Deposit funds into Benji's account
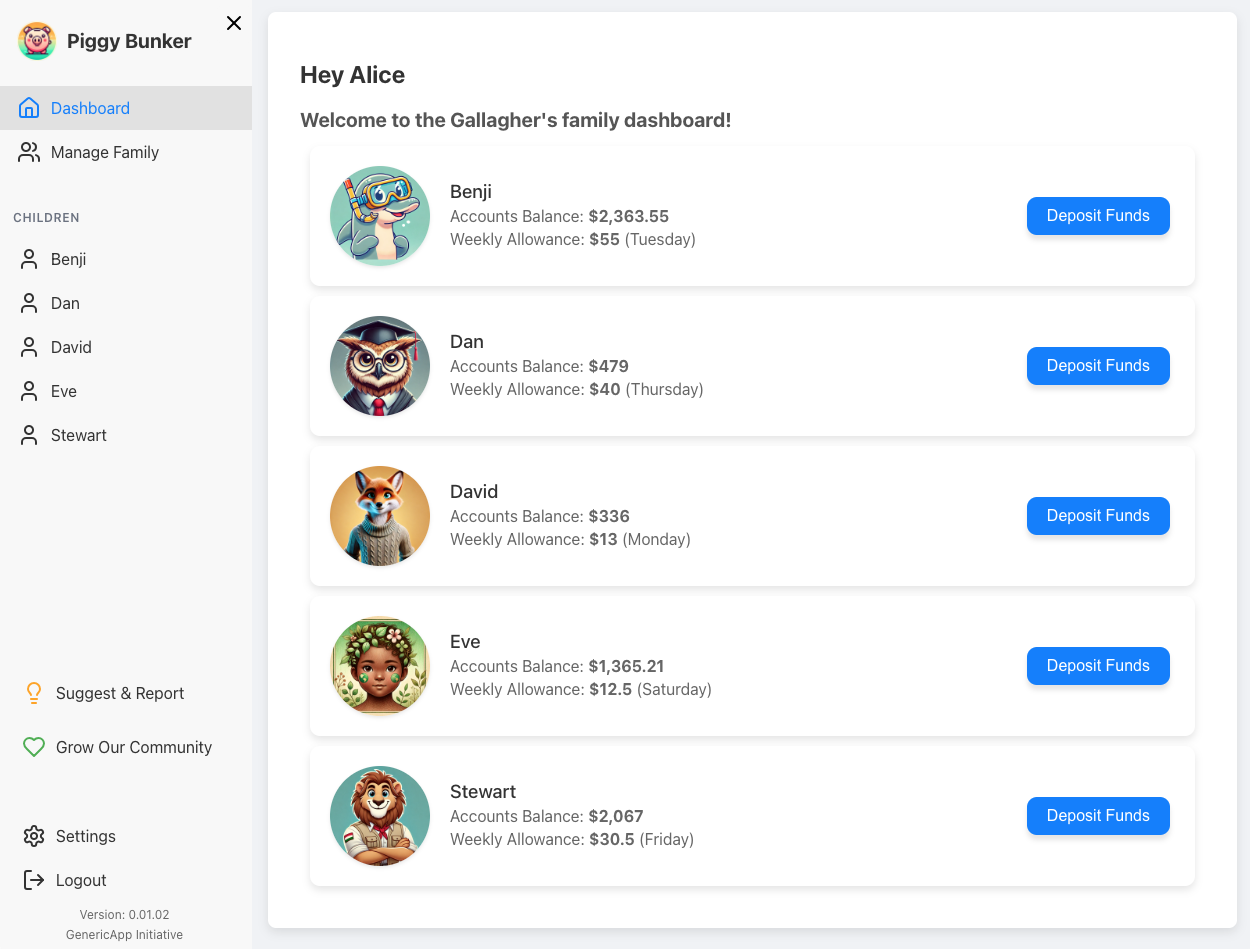 [x=1098, y=216]
